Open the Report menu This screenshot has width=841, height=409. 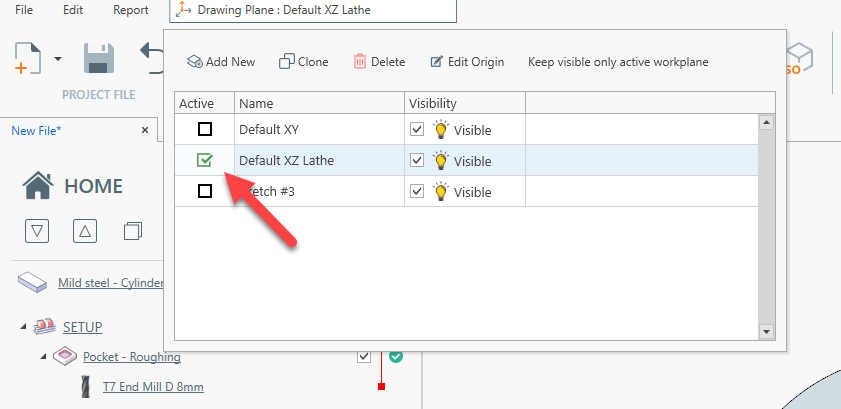(130, 10)
